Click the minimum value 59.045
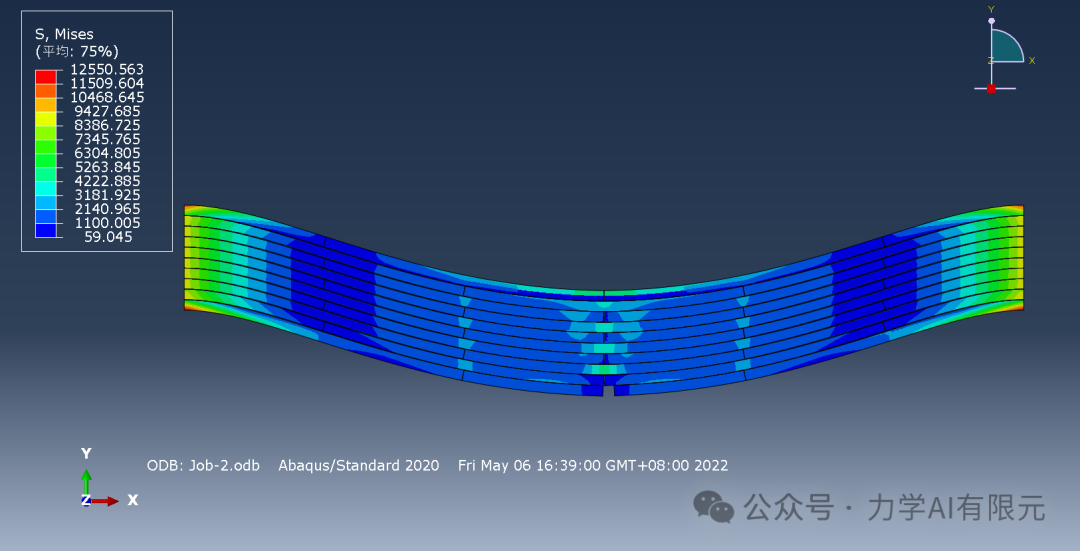The width and height of the screenshot is (1080, 551). (x=108, y=237)
